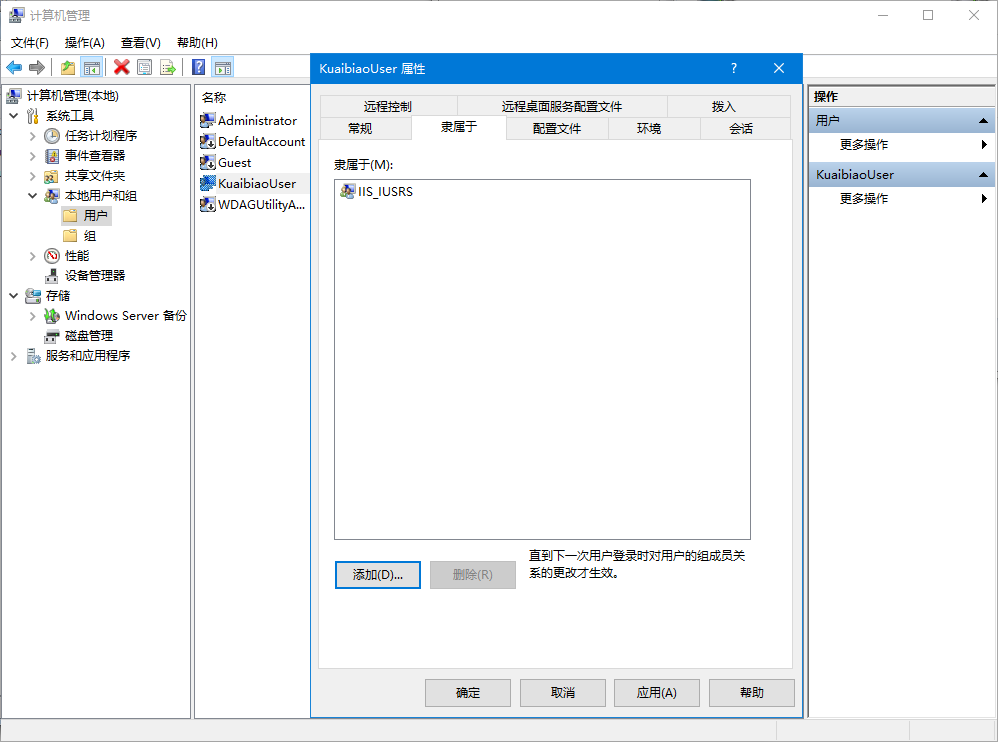Screen dimensions: 998x742
Task: Click the 计算机管理(本地) root node icon
Action: (x=14, y=95)
